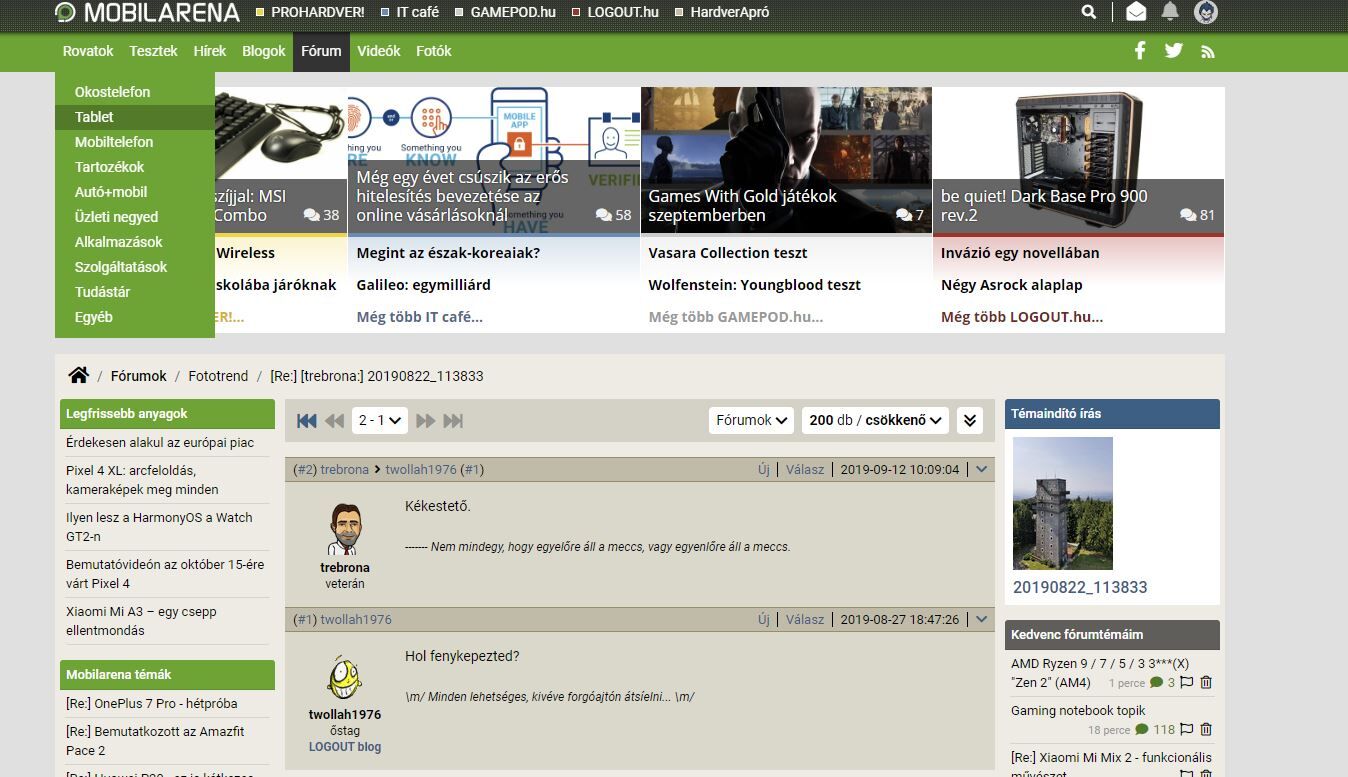Click flag icon on Gaming notebook topik
Screen dimensions: 1348x777
pyautogui.click(x=1187, y=730)
